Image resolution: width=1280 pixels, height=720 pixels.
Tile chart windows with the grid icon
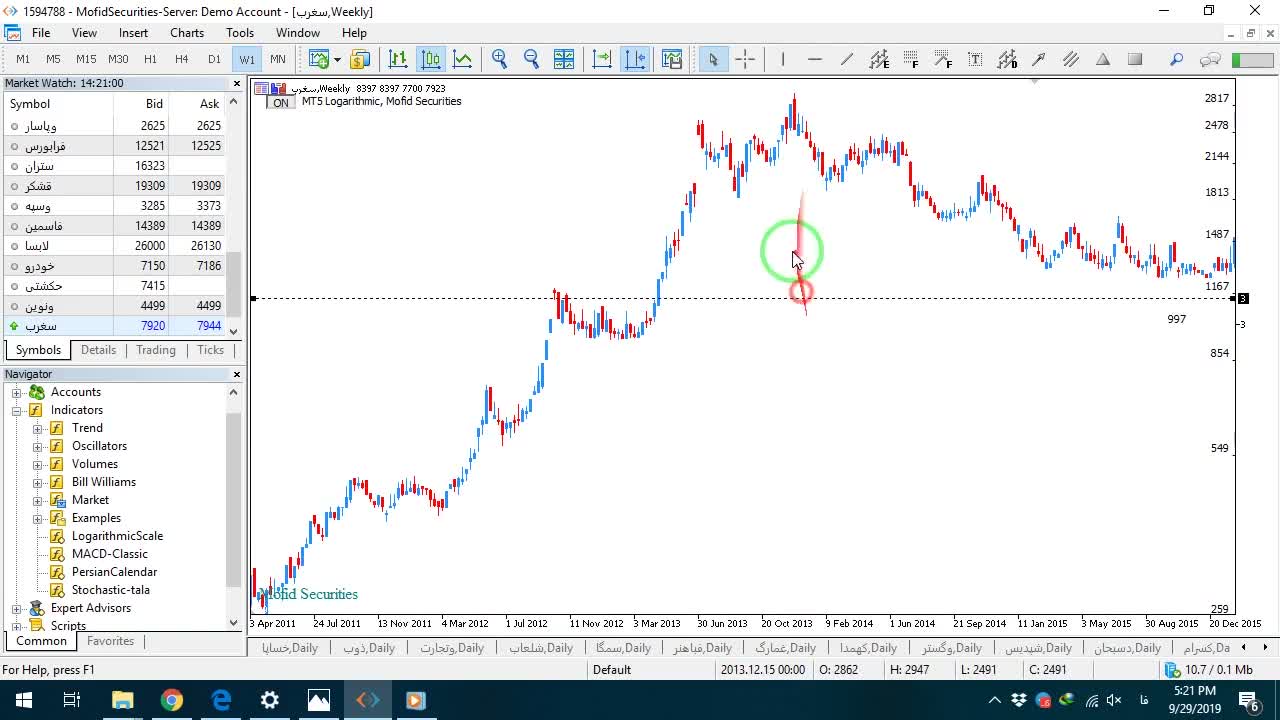(564, 59)
